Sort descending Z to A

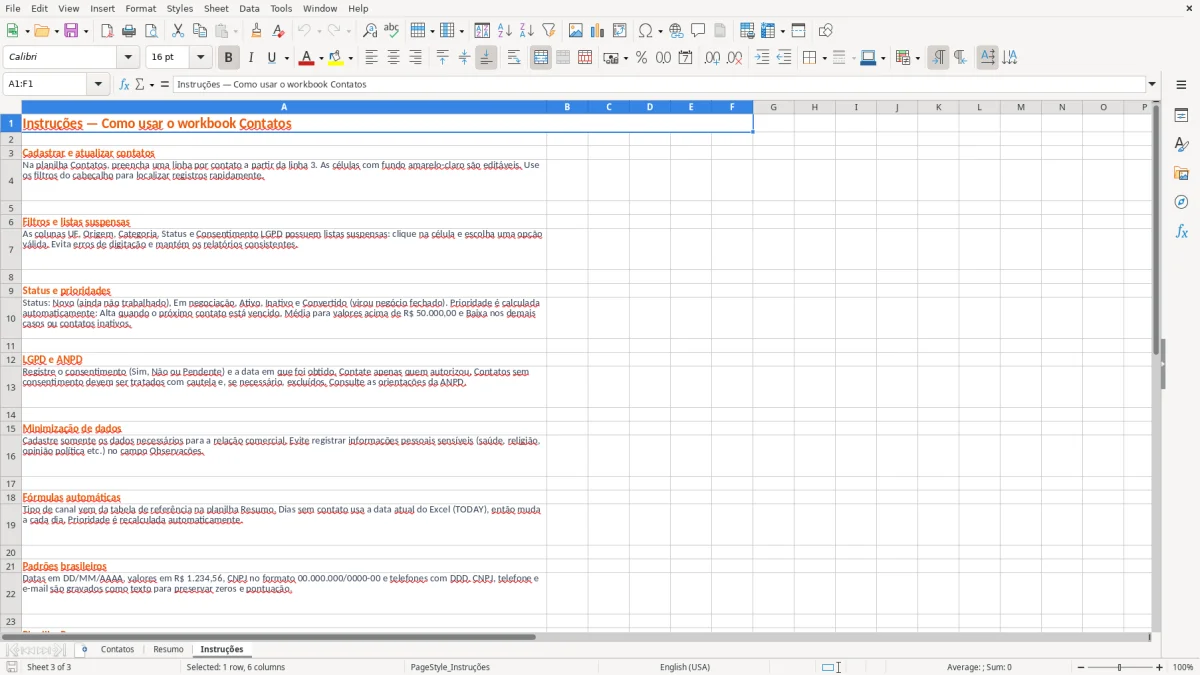coord(526,31)
